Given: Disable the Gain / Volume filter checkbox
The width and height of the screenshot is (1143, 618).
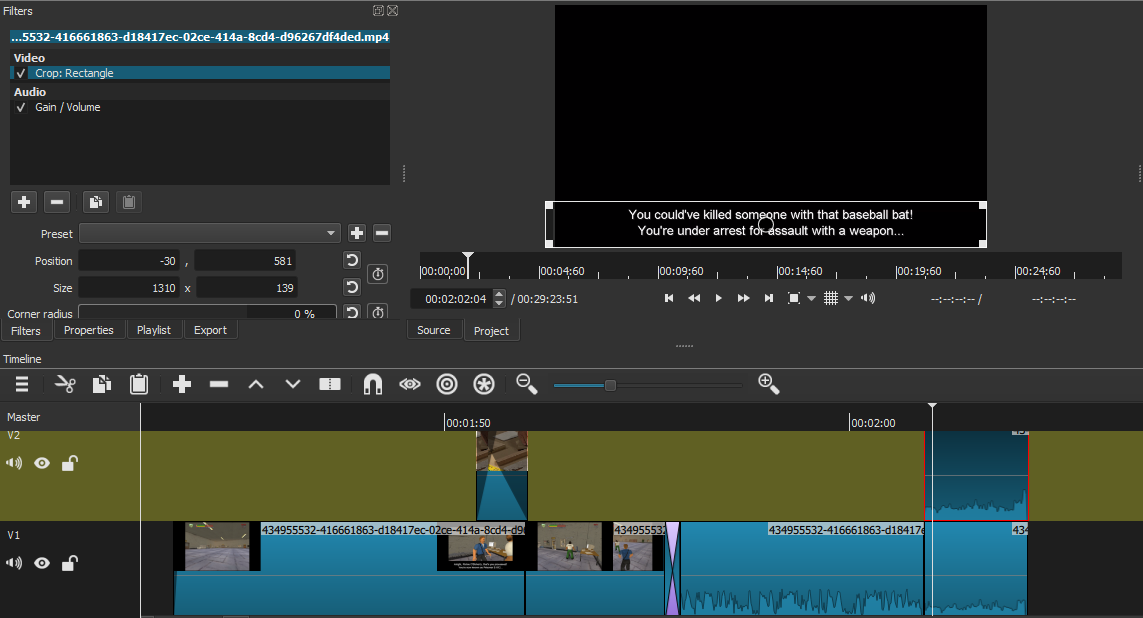Looking at the screenshot, I should 21,107.
